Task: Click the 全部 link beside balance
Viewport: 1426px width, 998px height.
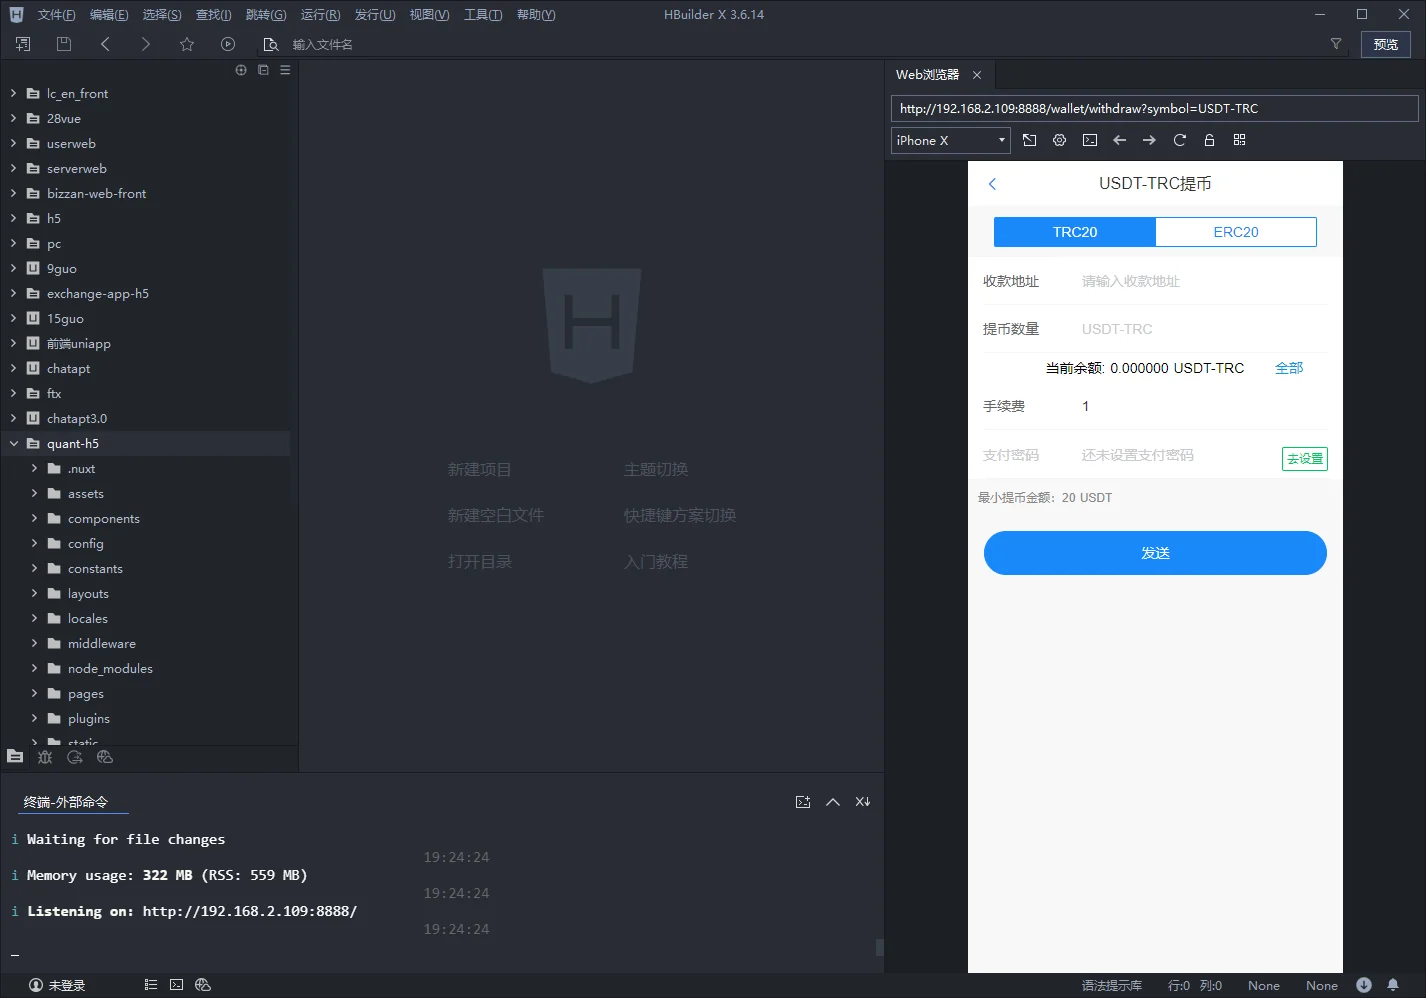Action: point(1288,368)
